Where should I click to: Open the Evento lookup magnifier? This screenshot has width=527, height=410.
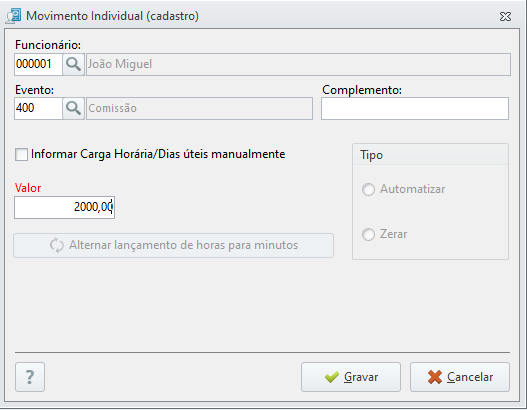[x=73, y=108]
